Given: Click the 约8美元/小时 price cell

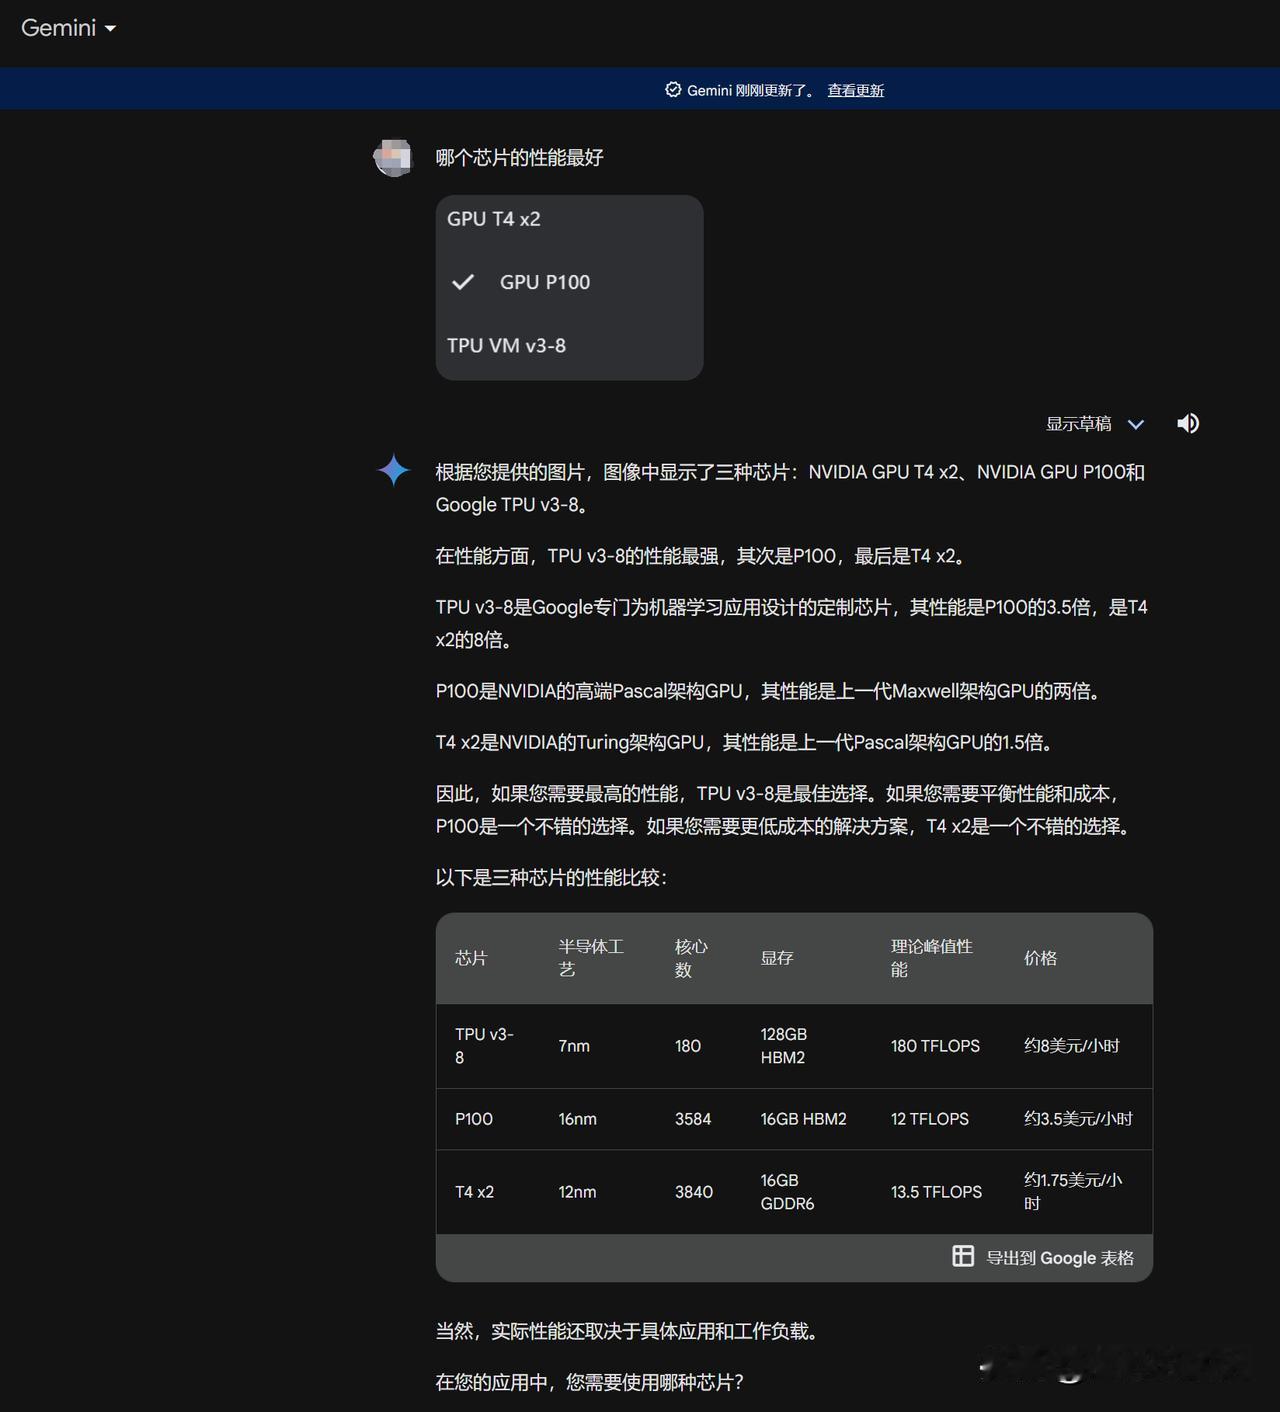Looking at the screenshot, I should (x=1072, y=1046).
